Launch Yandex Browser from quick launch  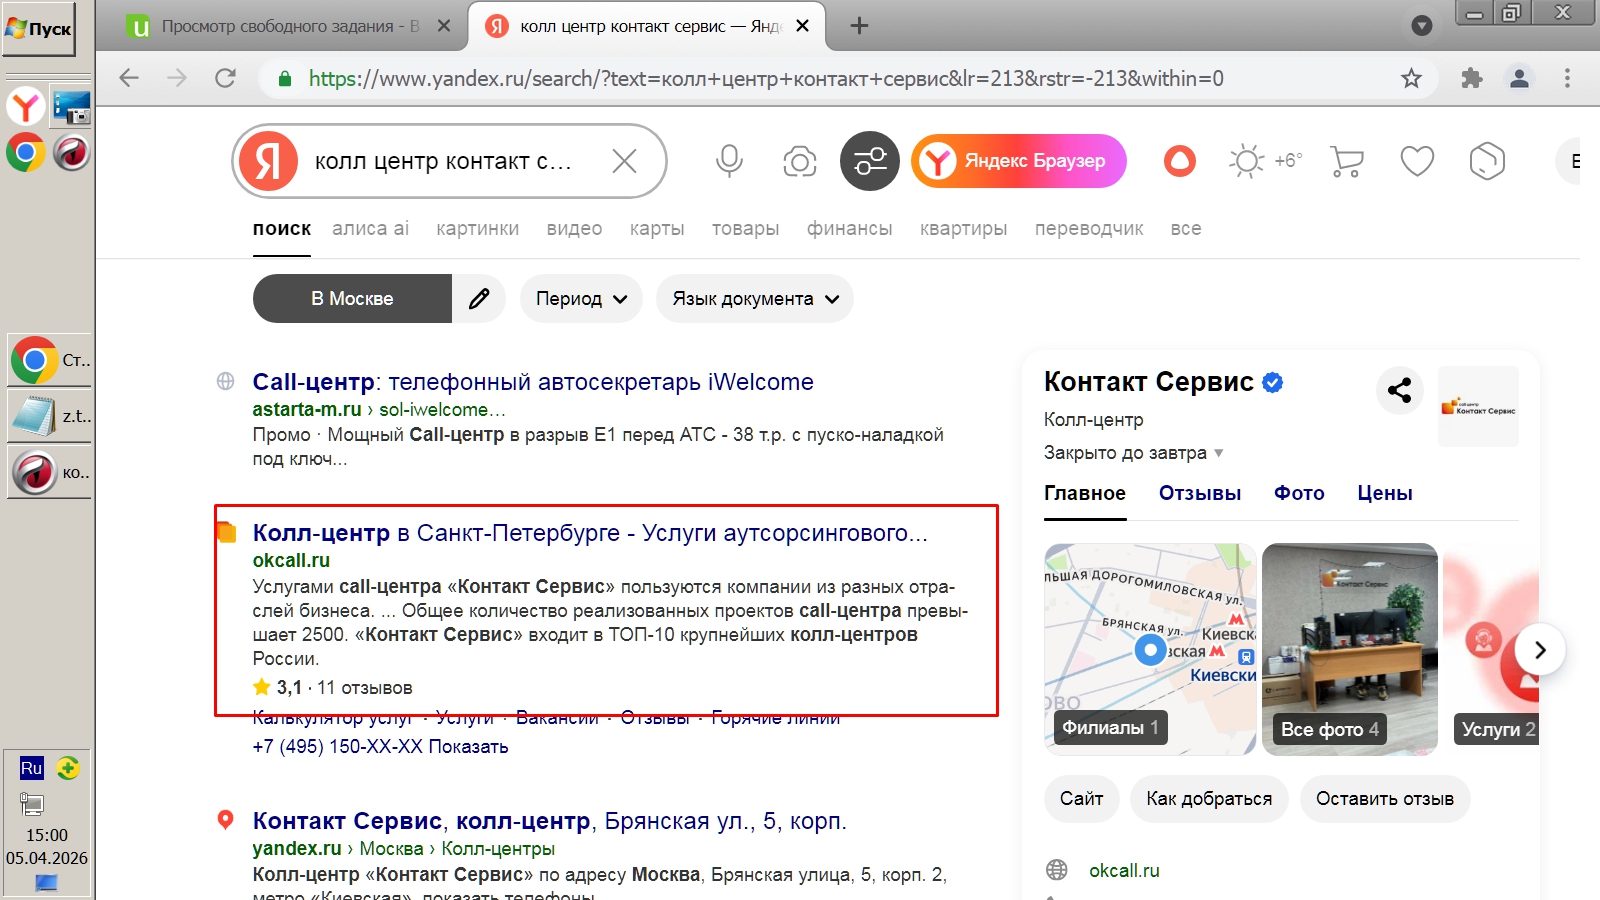26,106
